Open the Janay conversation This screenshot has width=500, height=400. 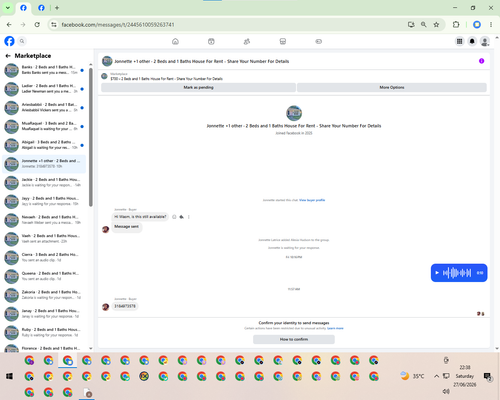click(44, 314)
